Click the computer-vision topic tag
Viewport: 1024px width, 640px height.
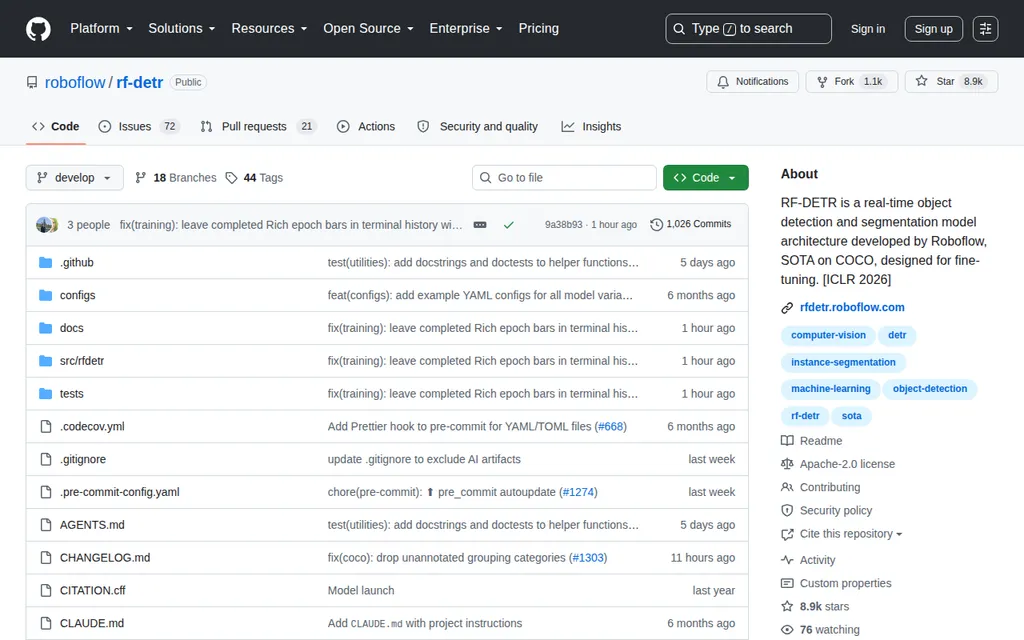(828, 335)
